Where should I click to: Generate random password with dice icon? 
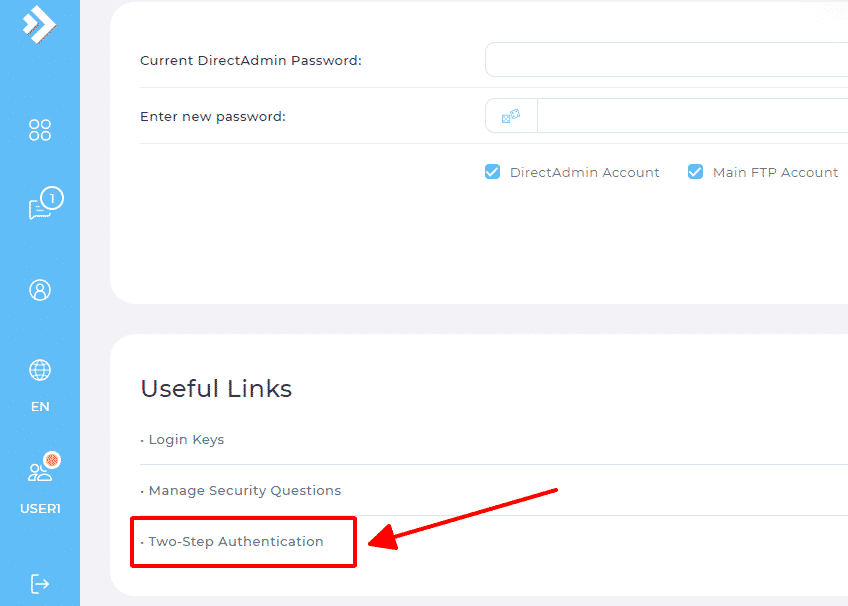pos(511,116)
